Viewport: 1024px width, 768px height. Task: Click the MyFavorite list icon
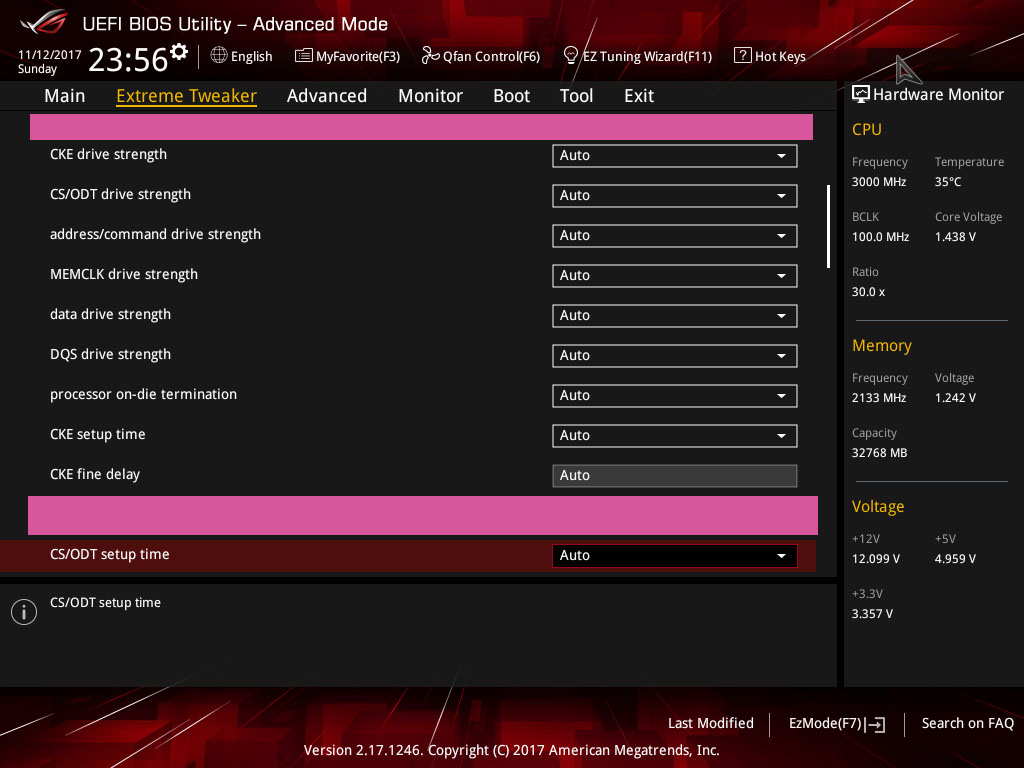[x=304, y=56]
